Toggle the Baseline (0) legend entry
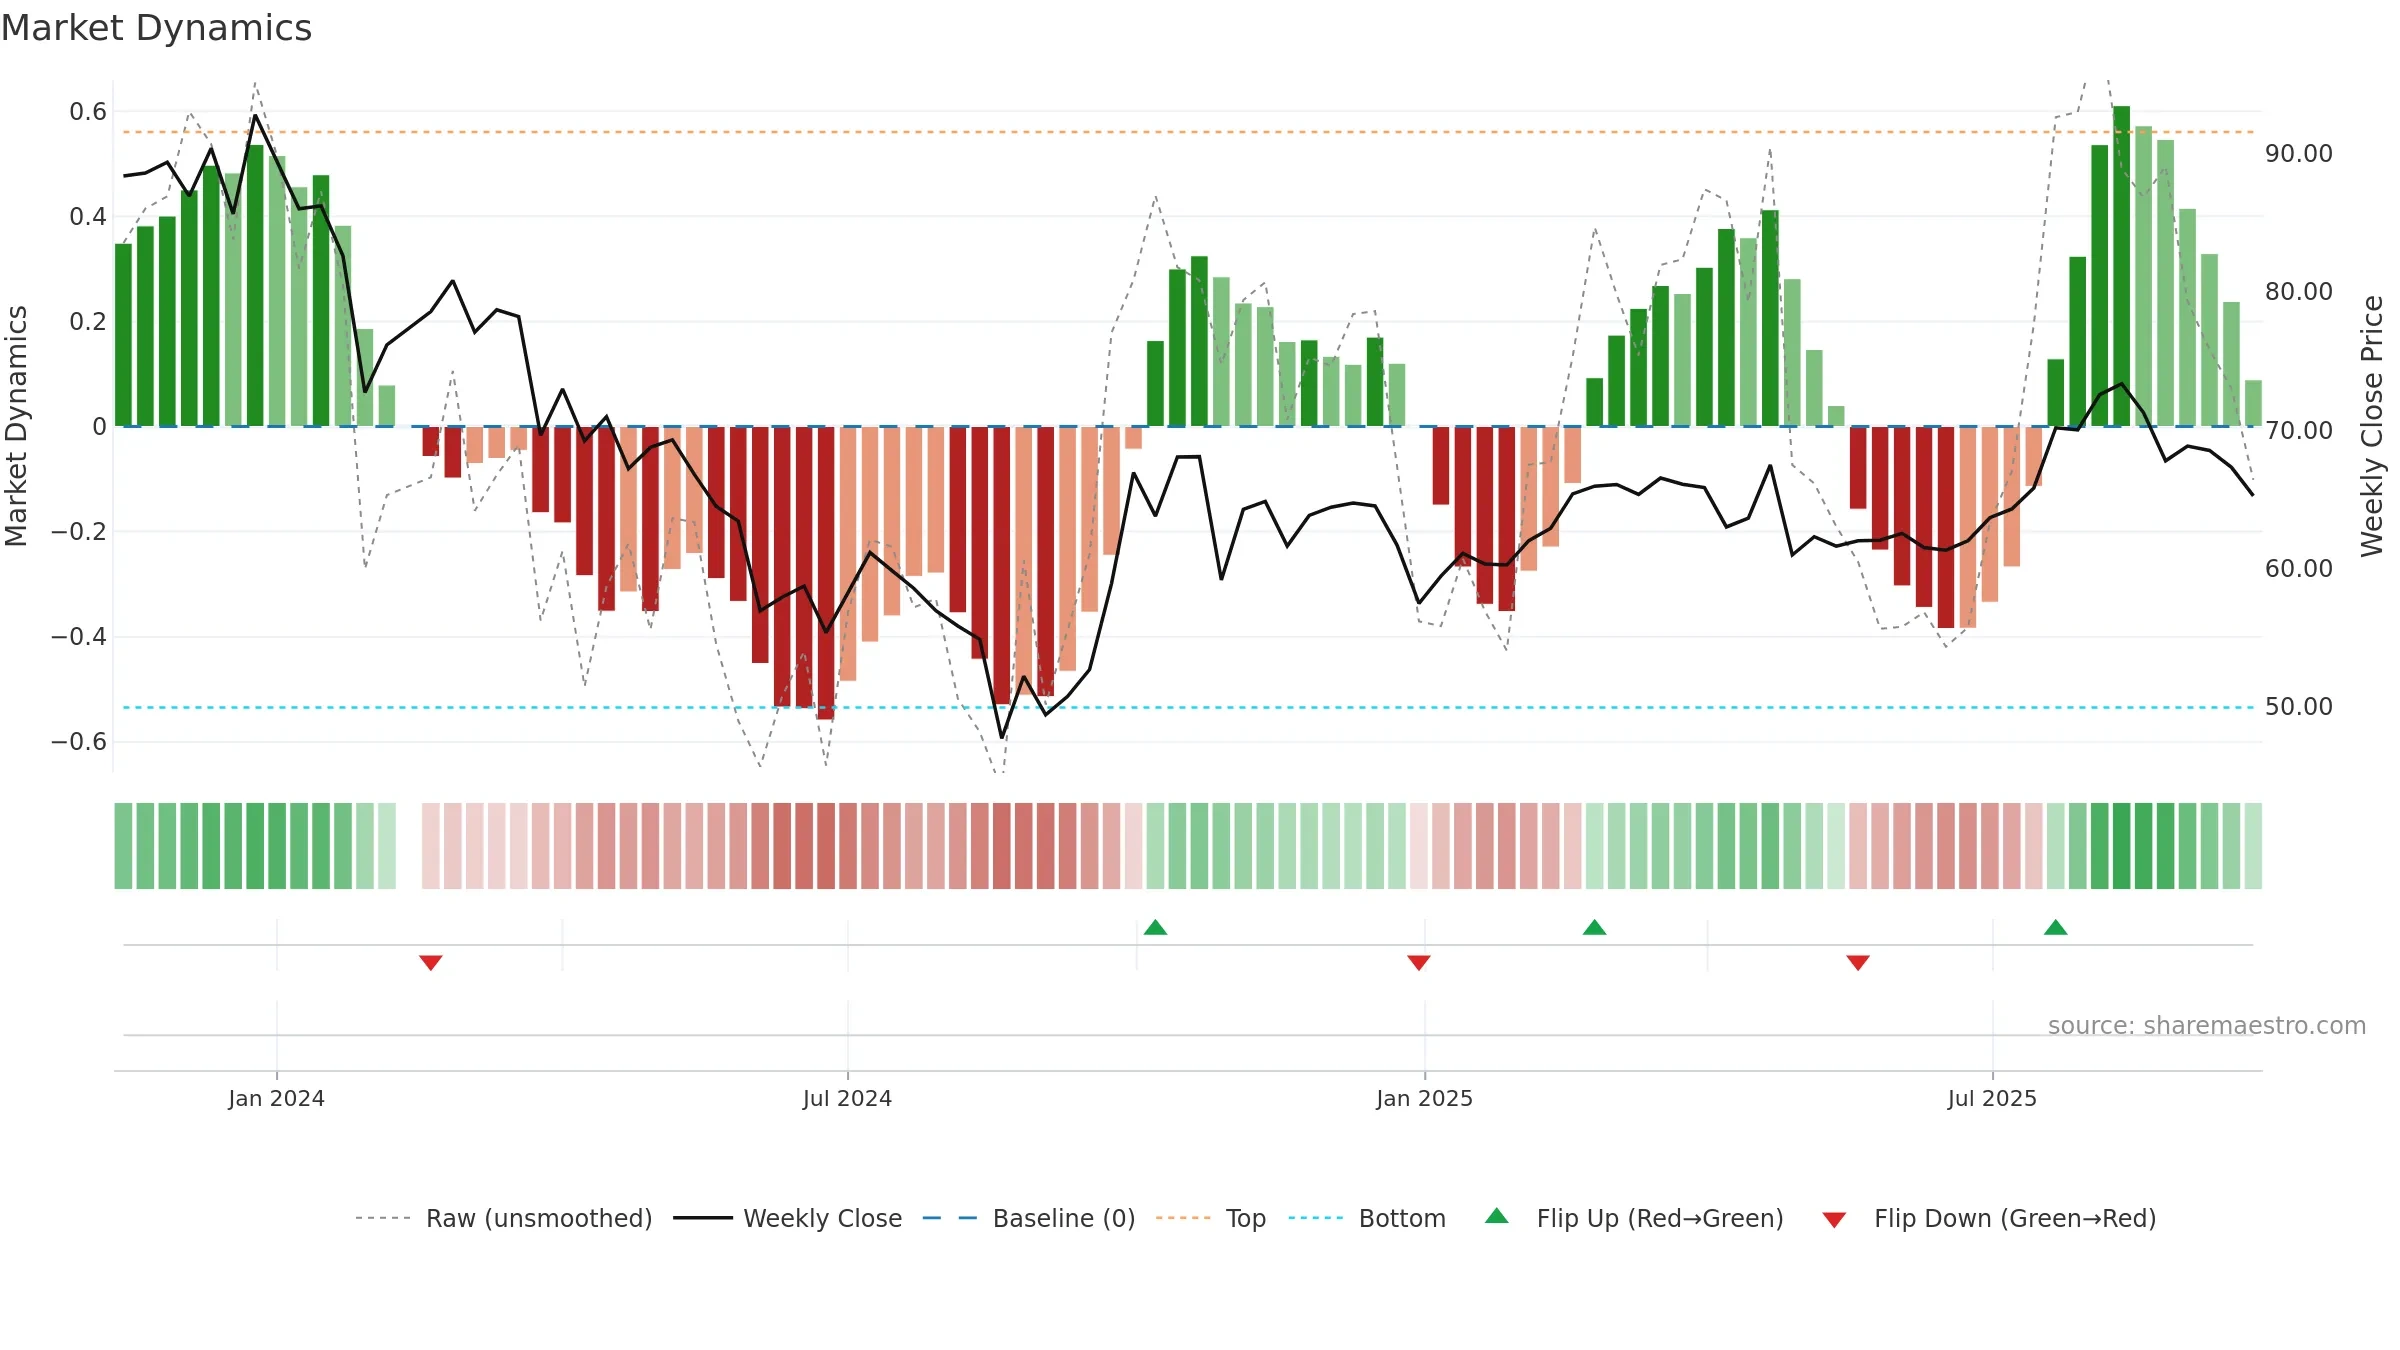Image resolution: width=2400 pixels, height=1350 pixels. pos(1029,1218)
